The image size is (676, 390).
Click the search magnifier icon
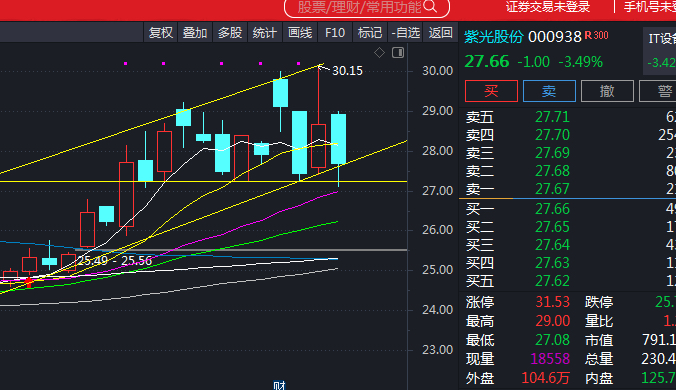coord(430,6)
